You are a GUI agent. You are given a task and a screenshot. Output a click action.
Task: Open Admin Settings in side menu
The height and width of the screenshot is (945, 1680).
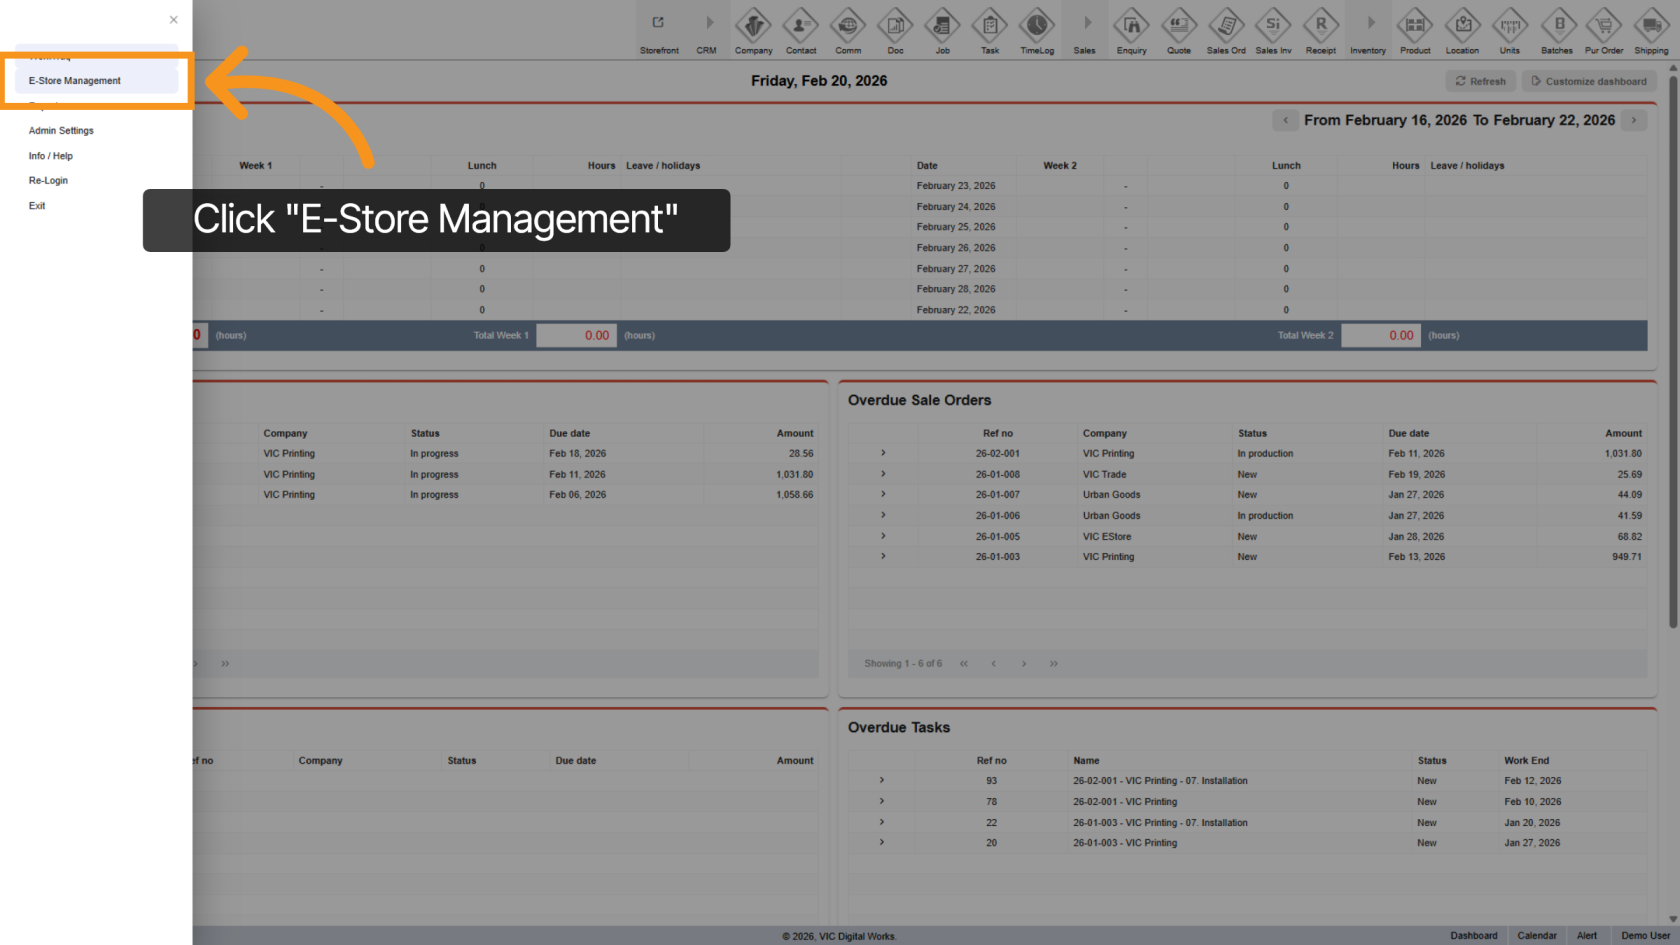click(x=61, y=131)
